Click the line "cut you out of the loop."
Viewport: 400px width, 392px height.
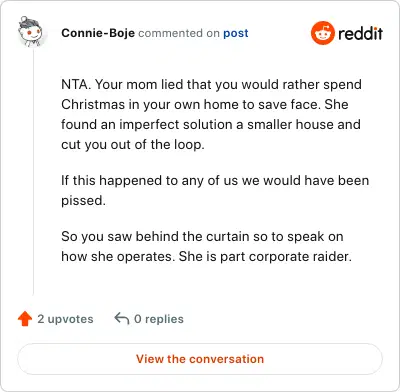(133, 145)
